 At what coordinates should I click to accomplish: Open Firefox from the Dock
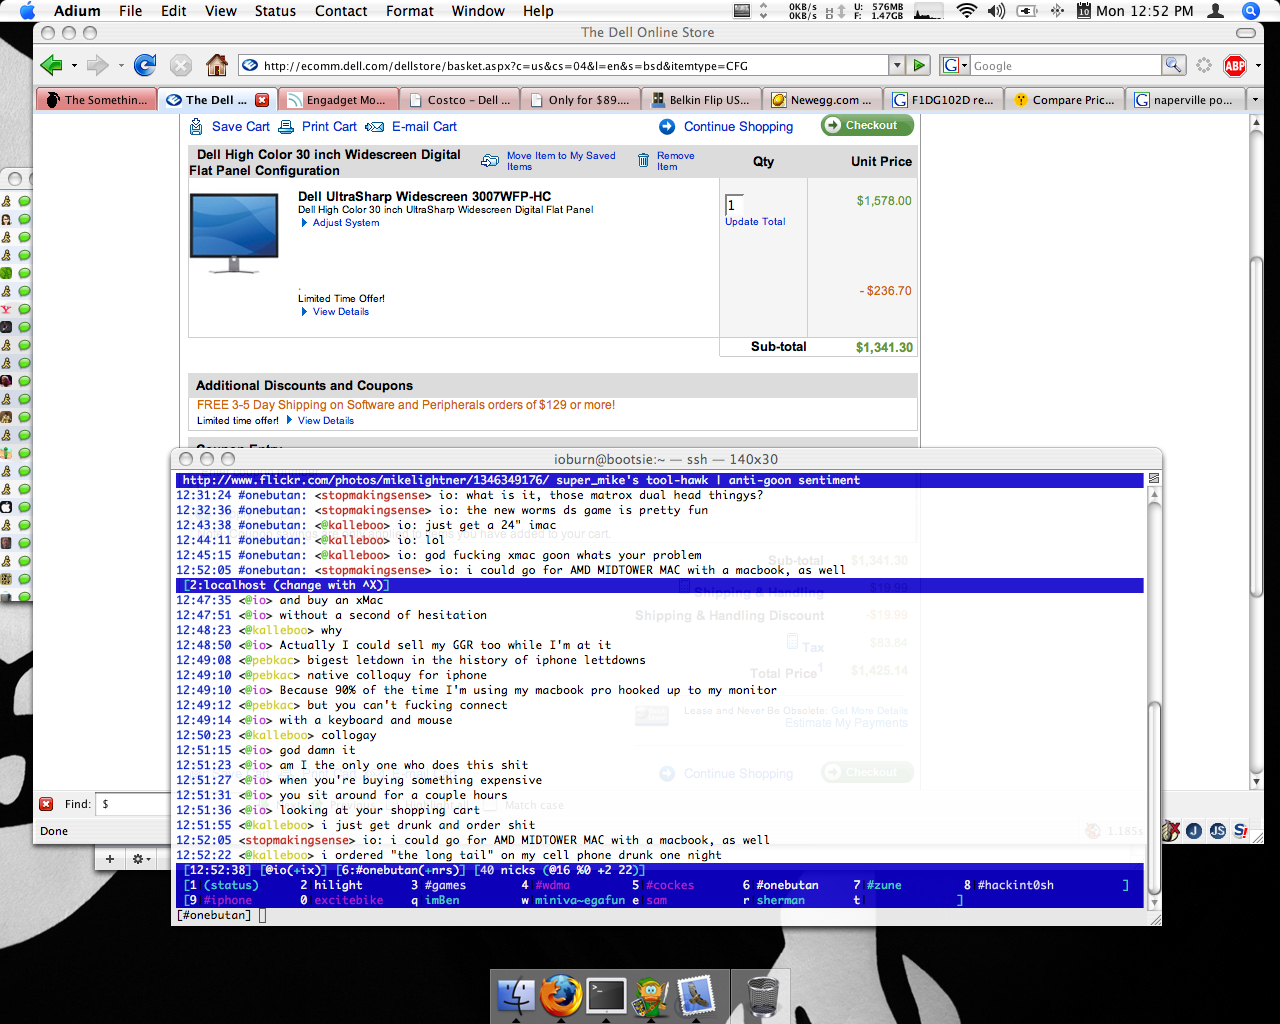pyautogui.click(x=561, y=995)
